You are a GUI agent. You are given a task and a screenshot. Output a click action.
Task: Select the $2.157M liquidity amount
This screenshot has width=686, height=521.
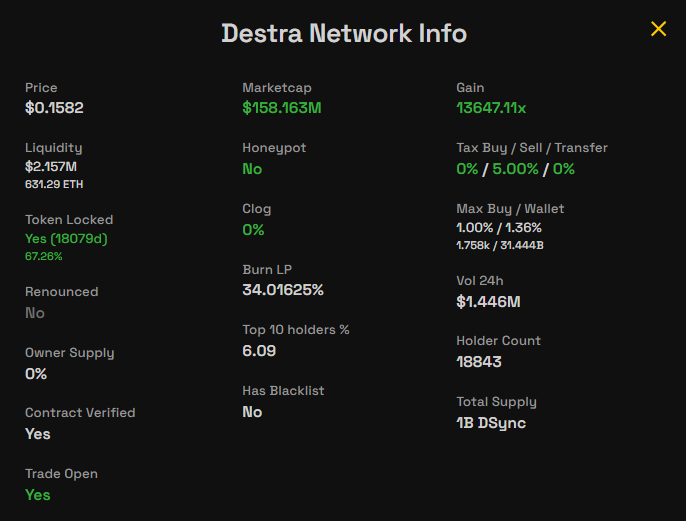[x=51, y=166]
